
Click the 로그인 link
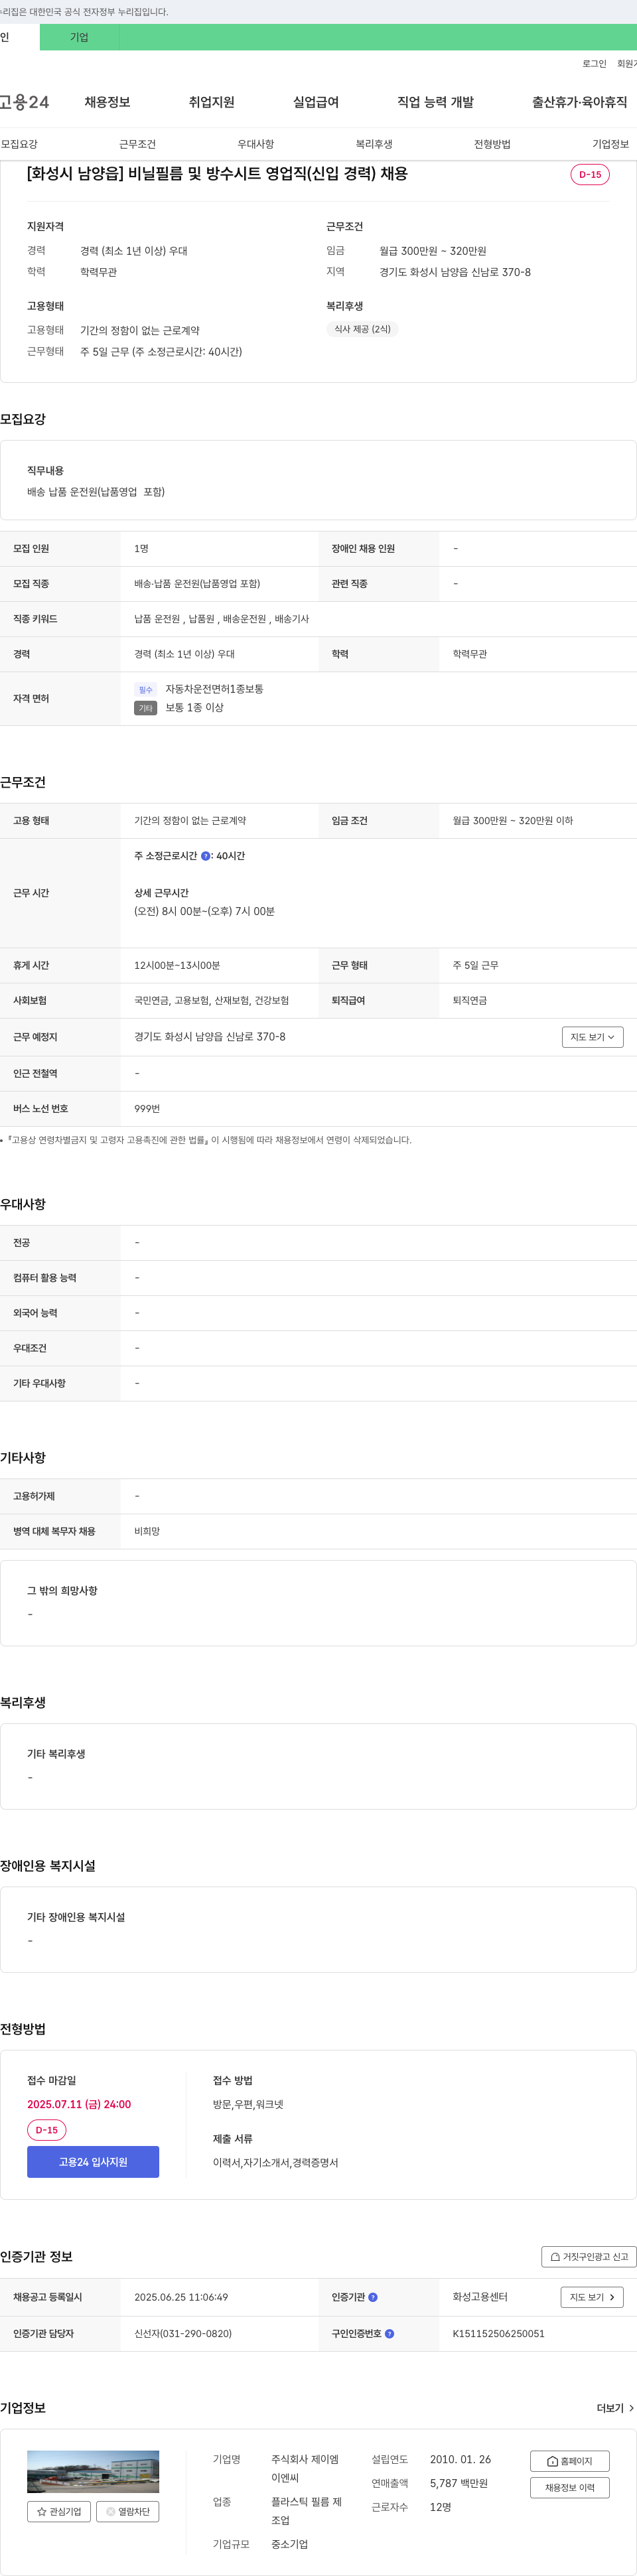click(594, 64)
